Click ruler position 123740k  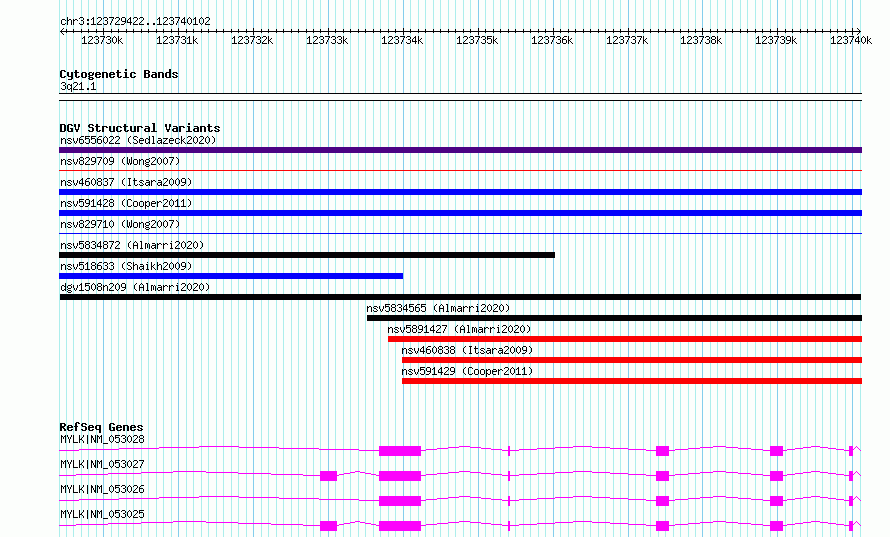tap(851, 40)
